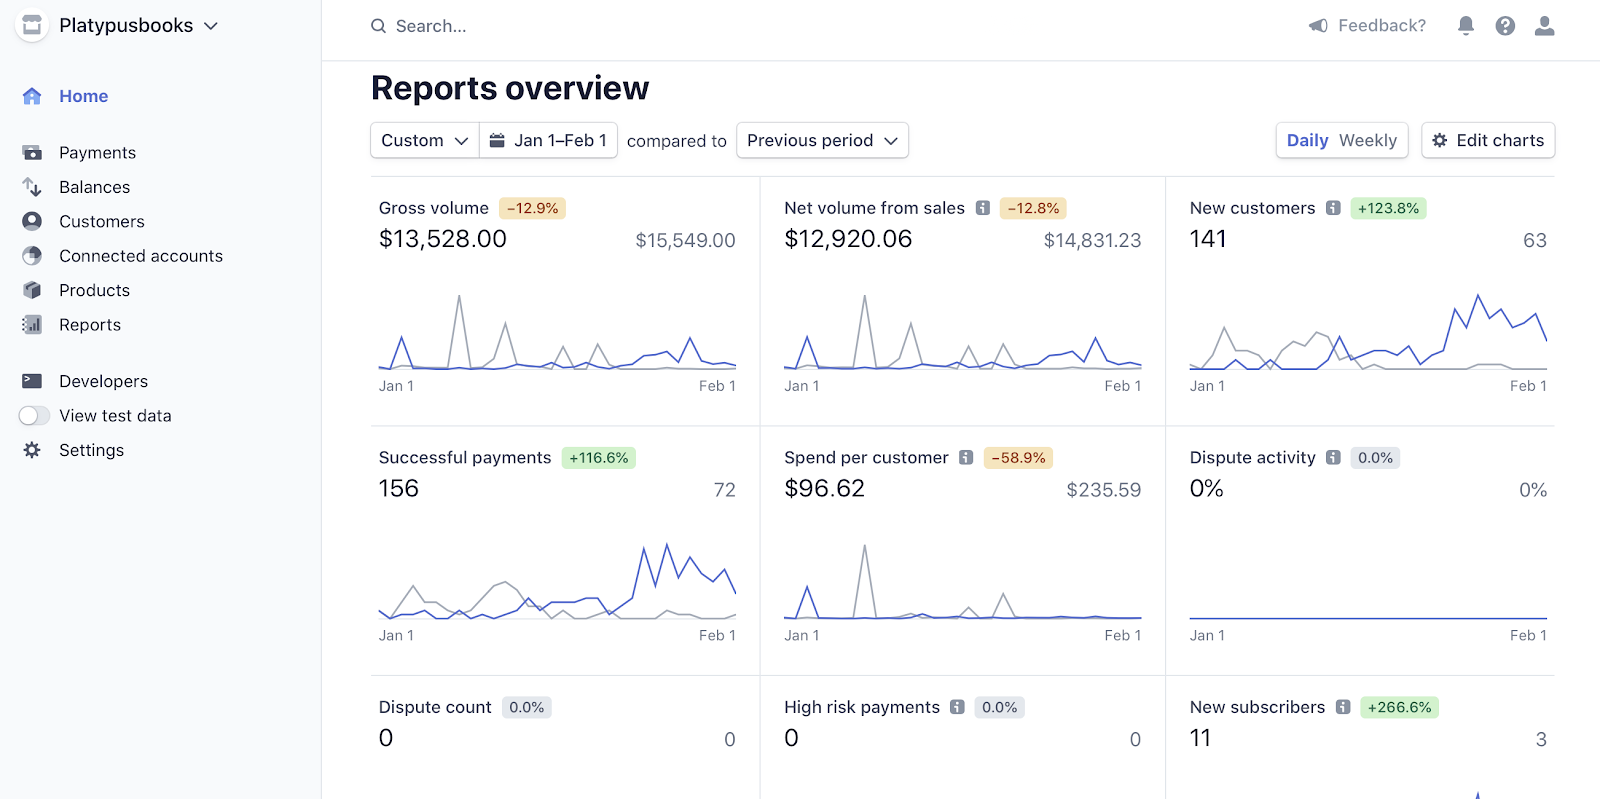
Task: Open notifications bell
Action: point(1465,26)
